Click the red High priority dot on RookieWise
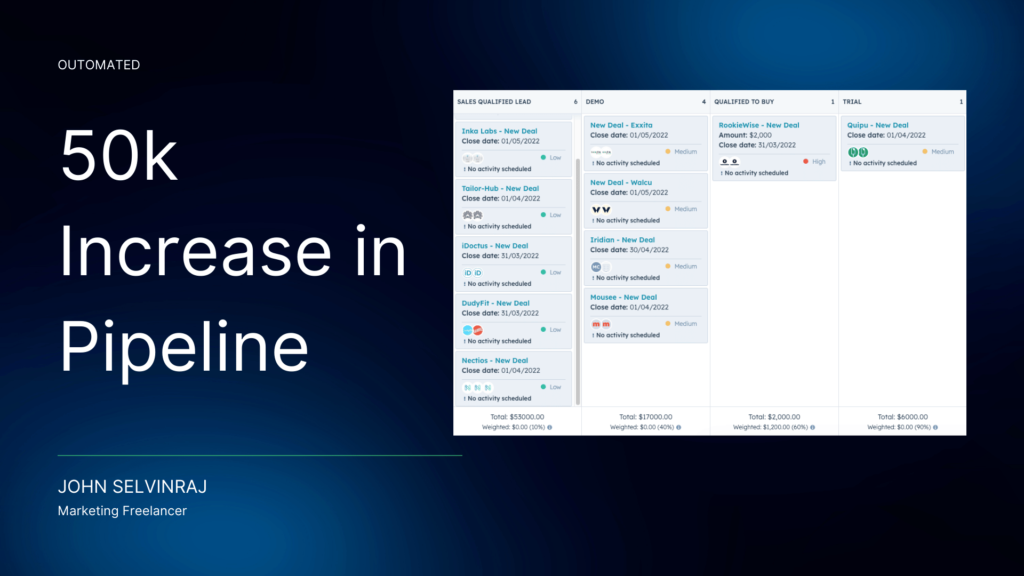This screenshot has width=1024, height=576. (806, 161)
